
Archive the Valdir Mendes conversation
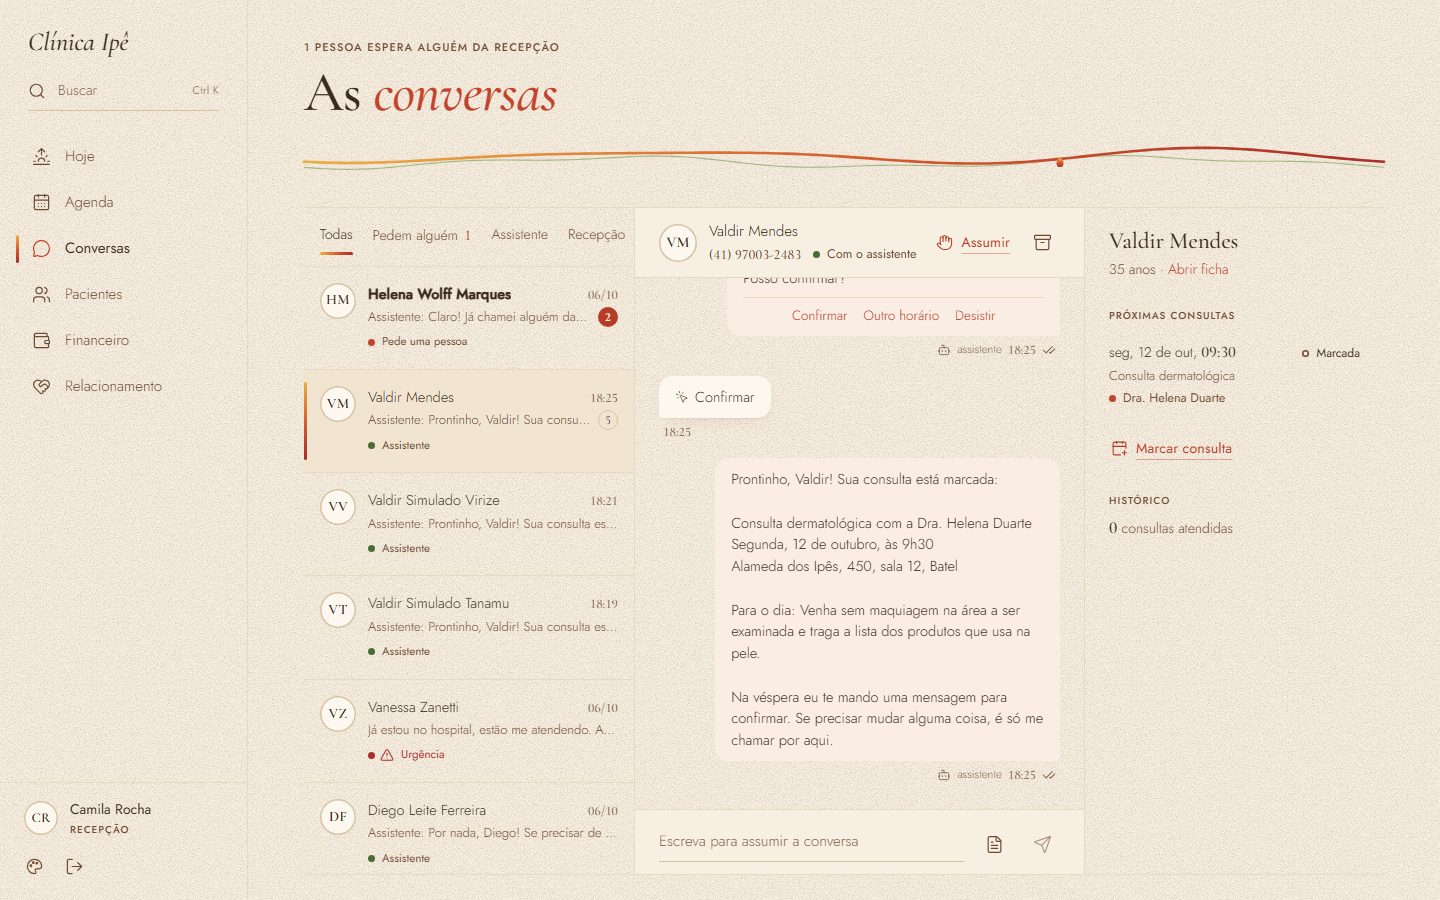click(1042, 242)
